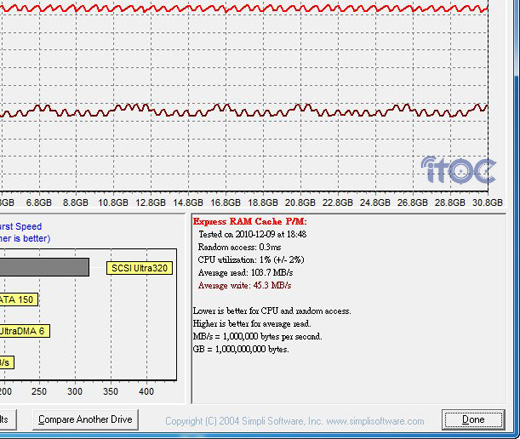
Task: Click the 'Average read: 103.7 MB/s' line
Action: point(245,273)
